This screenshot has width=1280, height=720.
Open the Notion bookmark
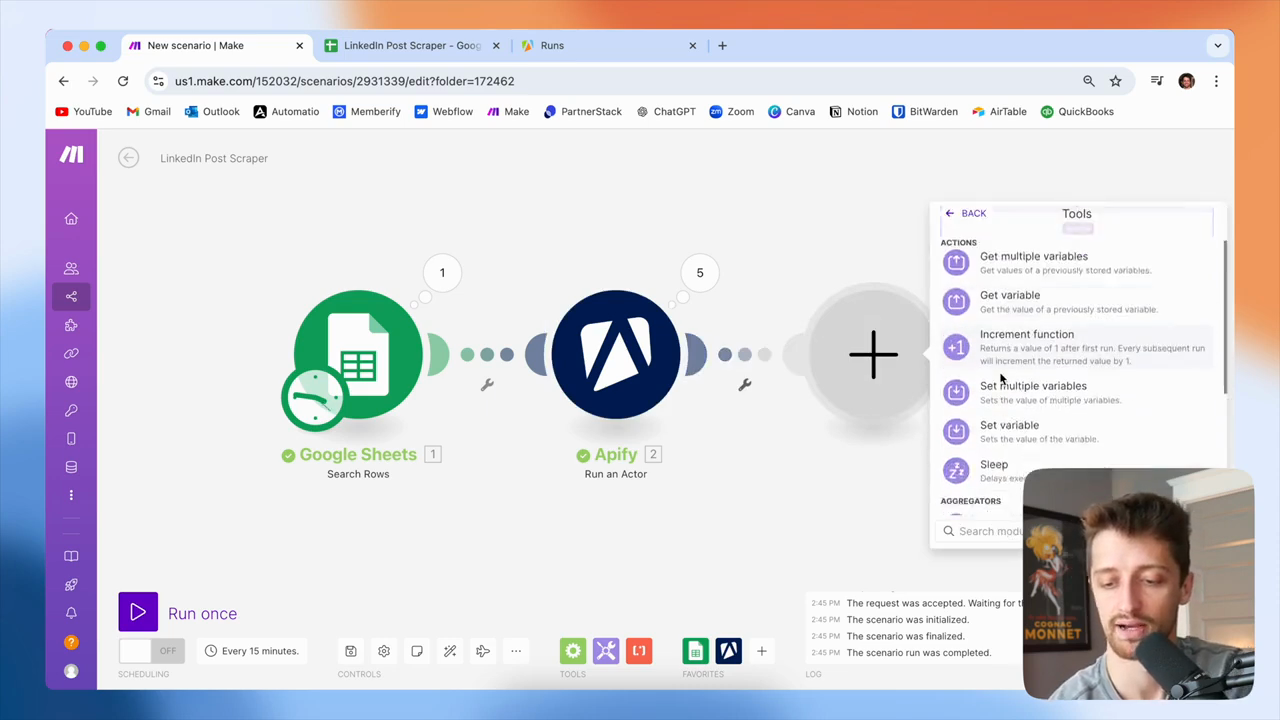tap(853, 112)
